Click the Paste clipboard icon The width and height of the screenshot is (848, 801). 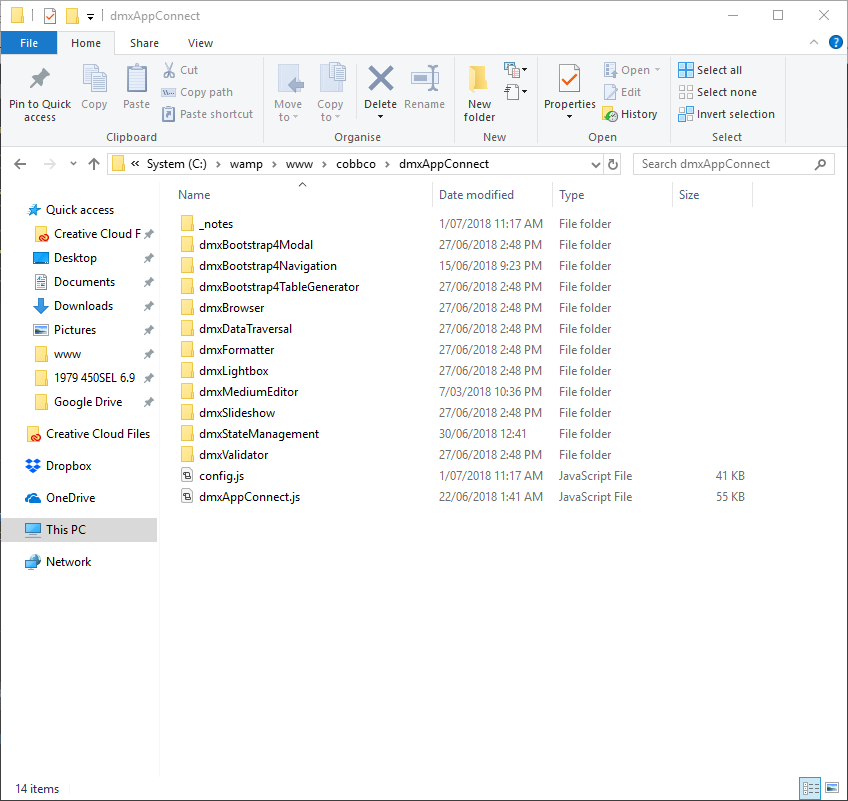click(x=136, y=79)
